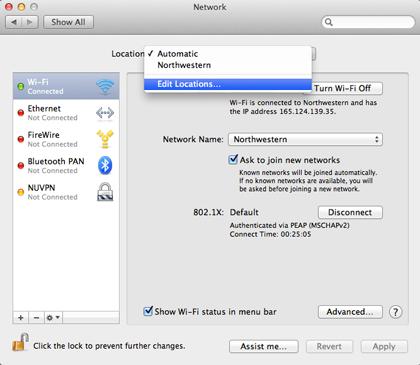Select NUVPN service in list
420x365 pixels.
66,192
